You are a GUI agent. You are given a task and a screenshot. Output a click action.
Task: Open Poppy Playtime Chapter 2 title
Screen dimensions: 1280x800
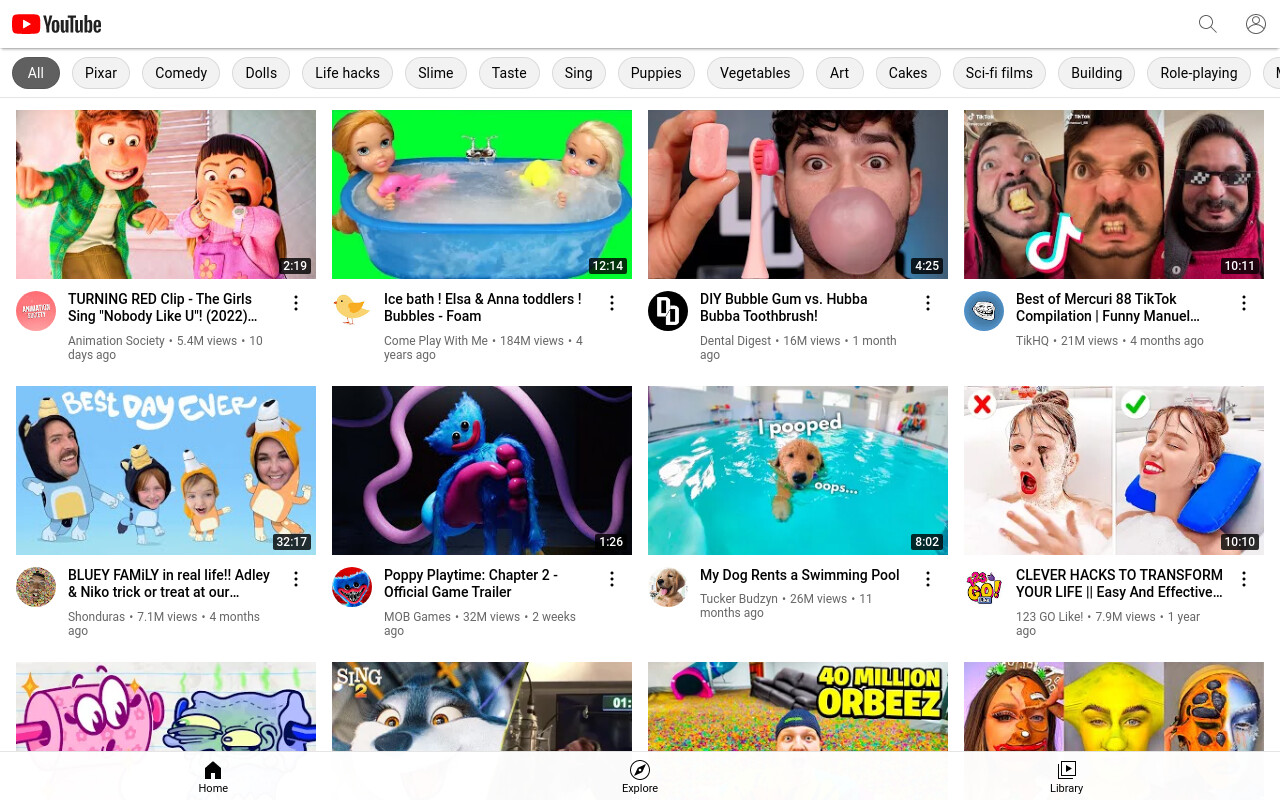point(471,583)
